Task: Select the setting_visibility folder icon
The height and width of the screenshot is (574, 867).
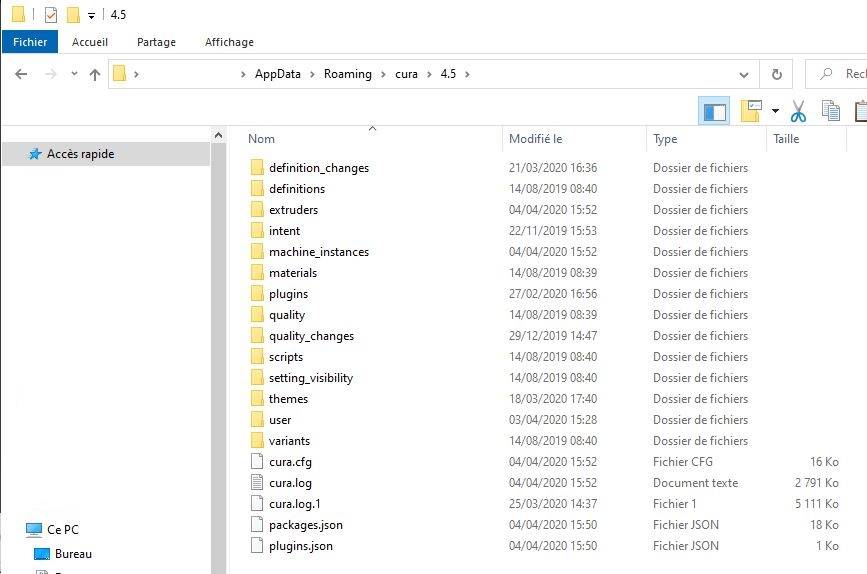Action: (257, 378)
